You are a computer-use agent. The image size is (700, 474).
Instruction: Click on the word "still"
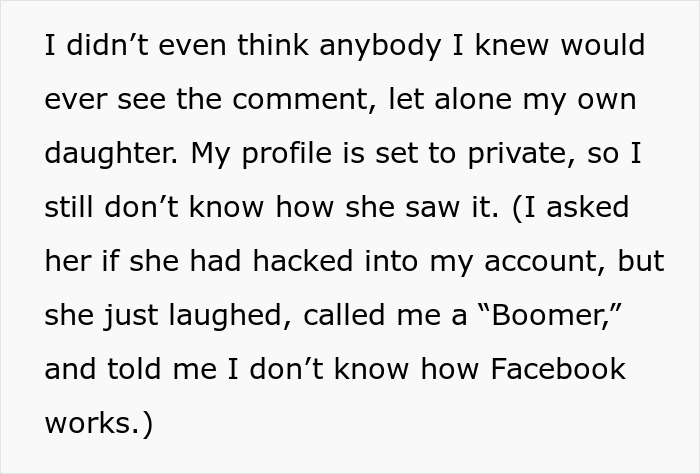tap(69, 207)
